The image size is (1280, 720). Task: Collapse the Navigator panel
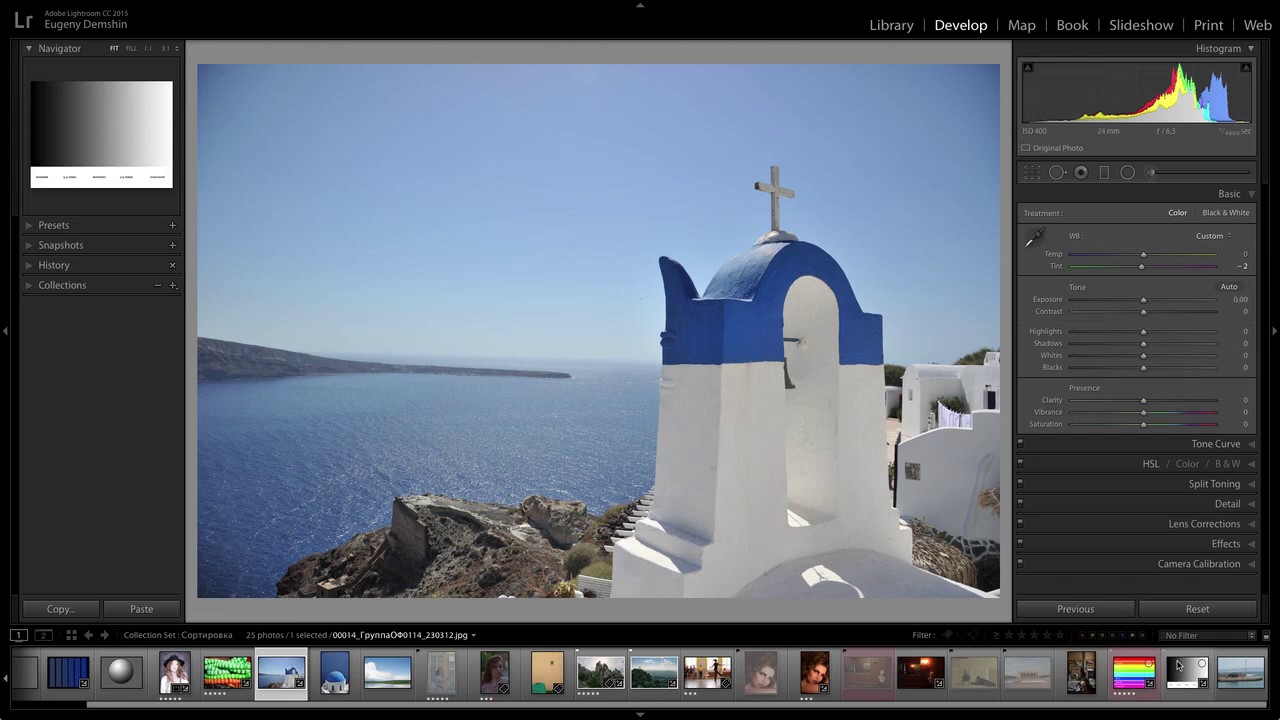pyautogui.click(x=28, y=48)
